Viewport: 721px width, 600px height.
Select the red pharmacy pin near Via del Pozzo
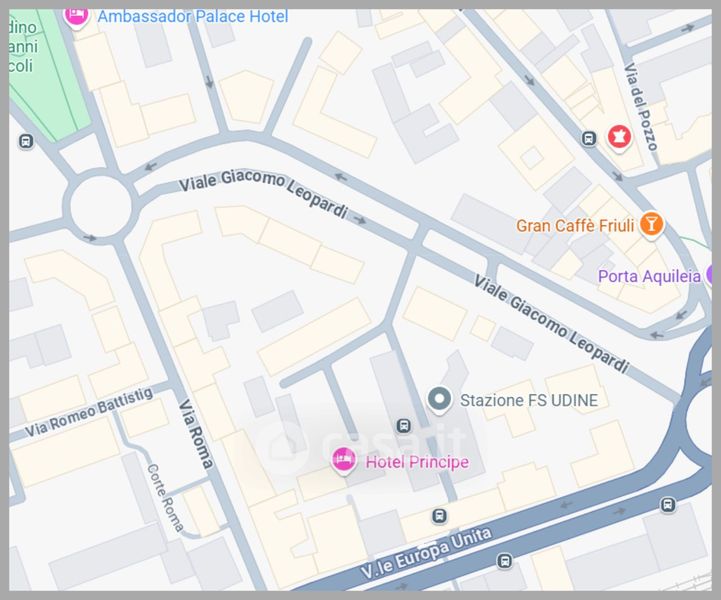[619, 137]
